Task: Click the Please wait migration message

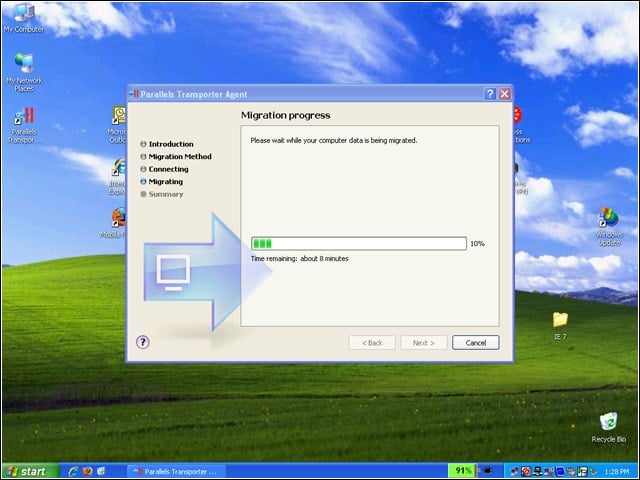Action: tap(334, 140)
